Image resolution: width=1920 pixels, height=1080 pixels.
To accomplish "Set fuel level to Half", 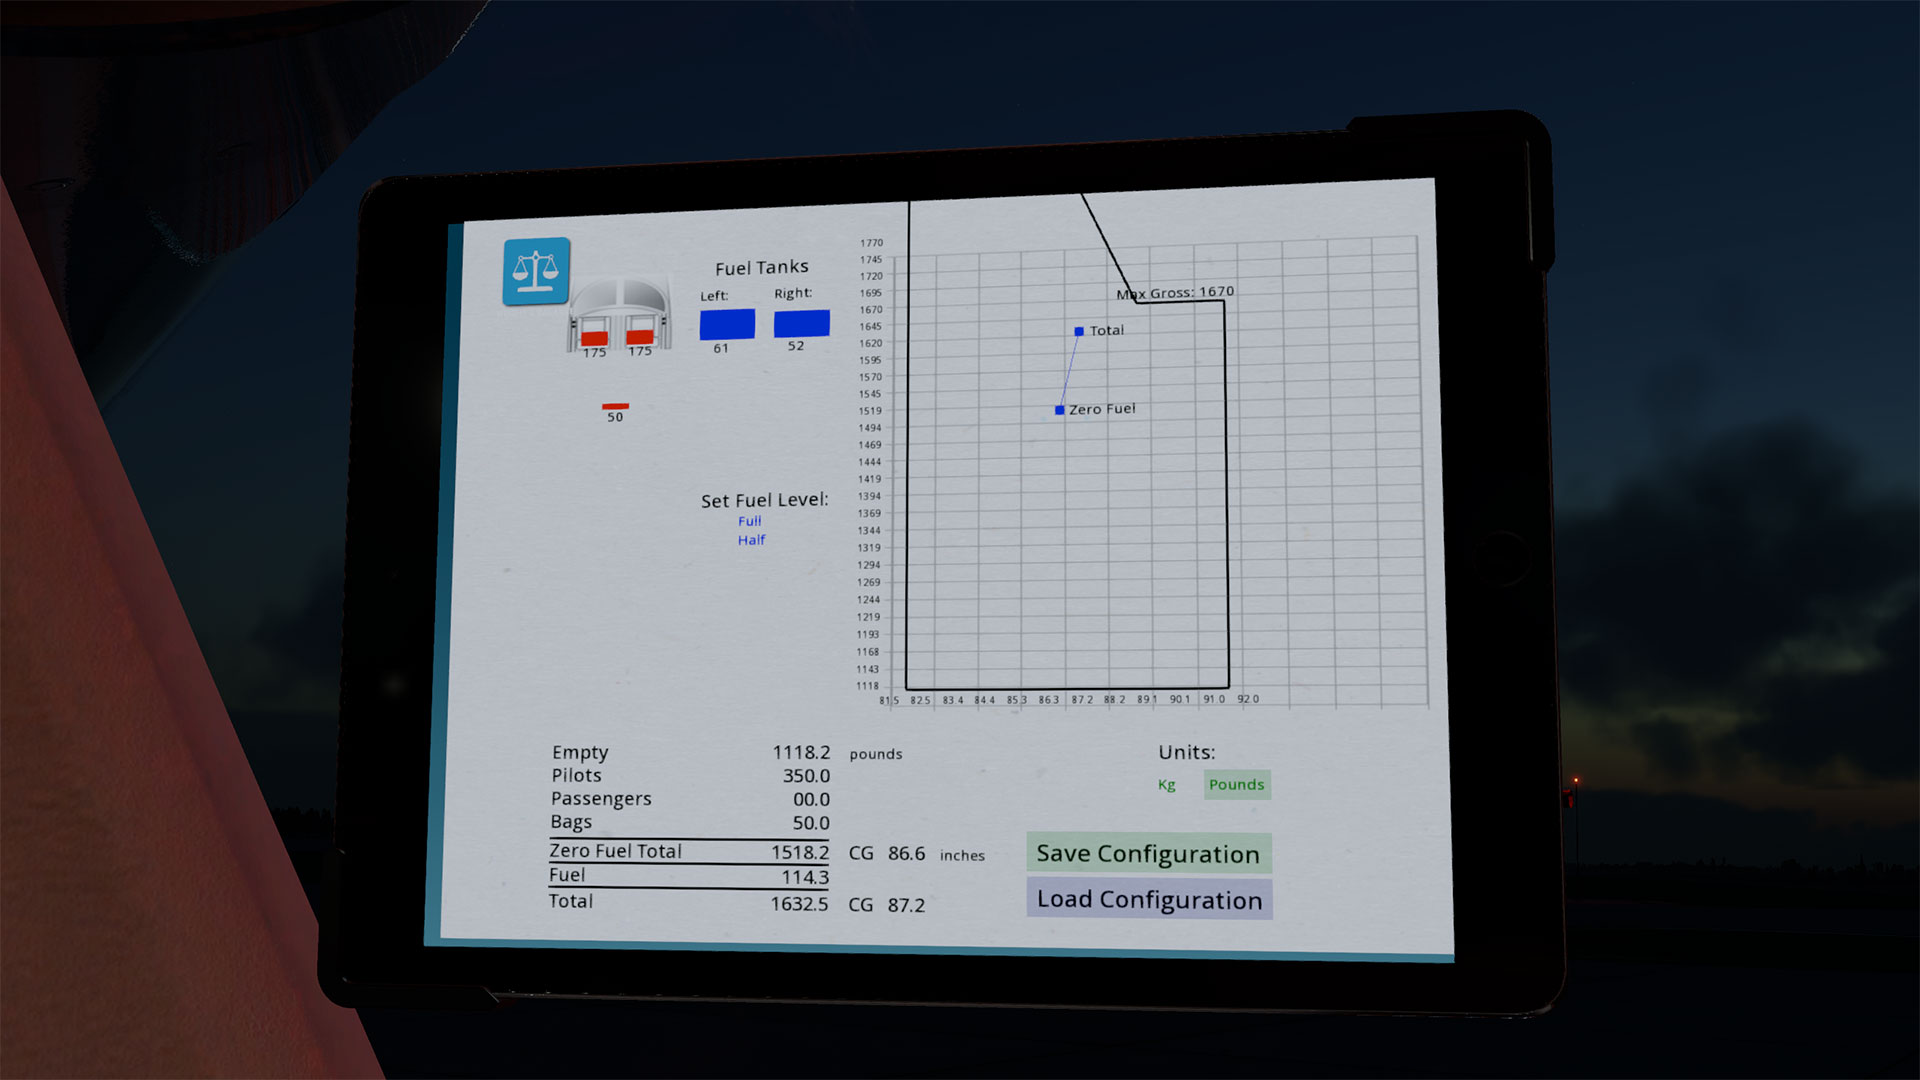I will pyautogui.click(x=751, y=540).
